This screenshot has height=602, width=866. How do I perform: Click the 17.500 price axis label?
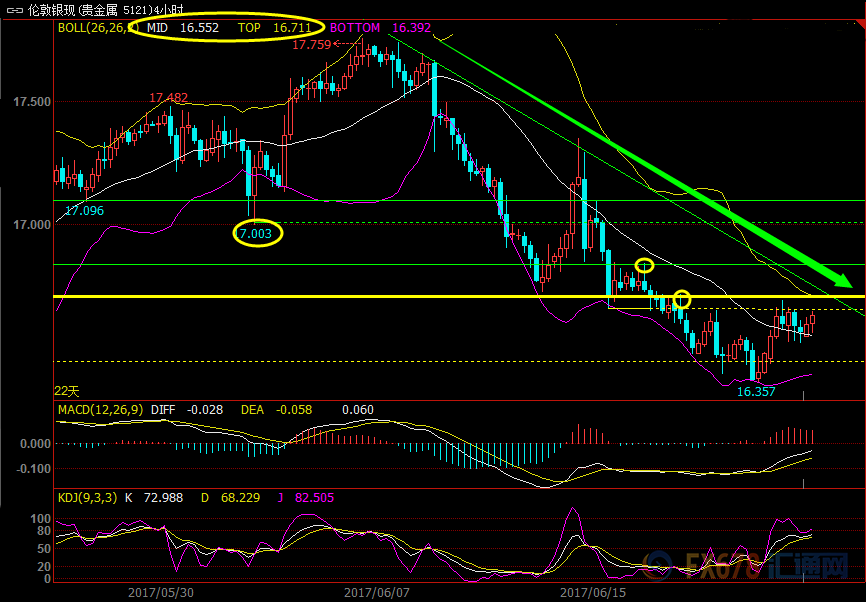coord(26,102)
